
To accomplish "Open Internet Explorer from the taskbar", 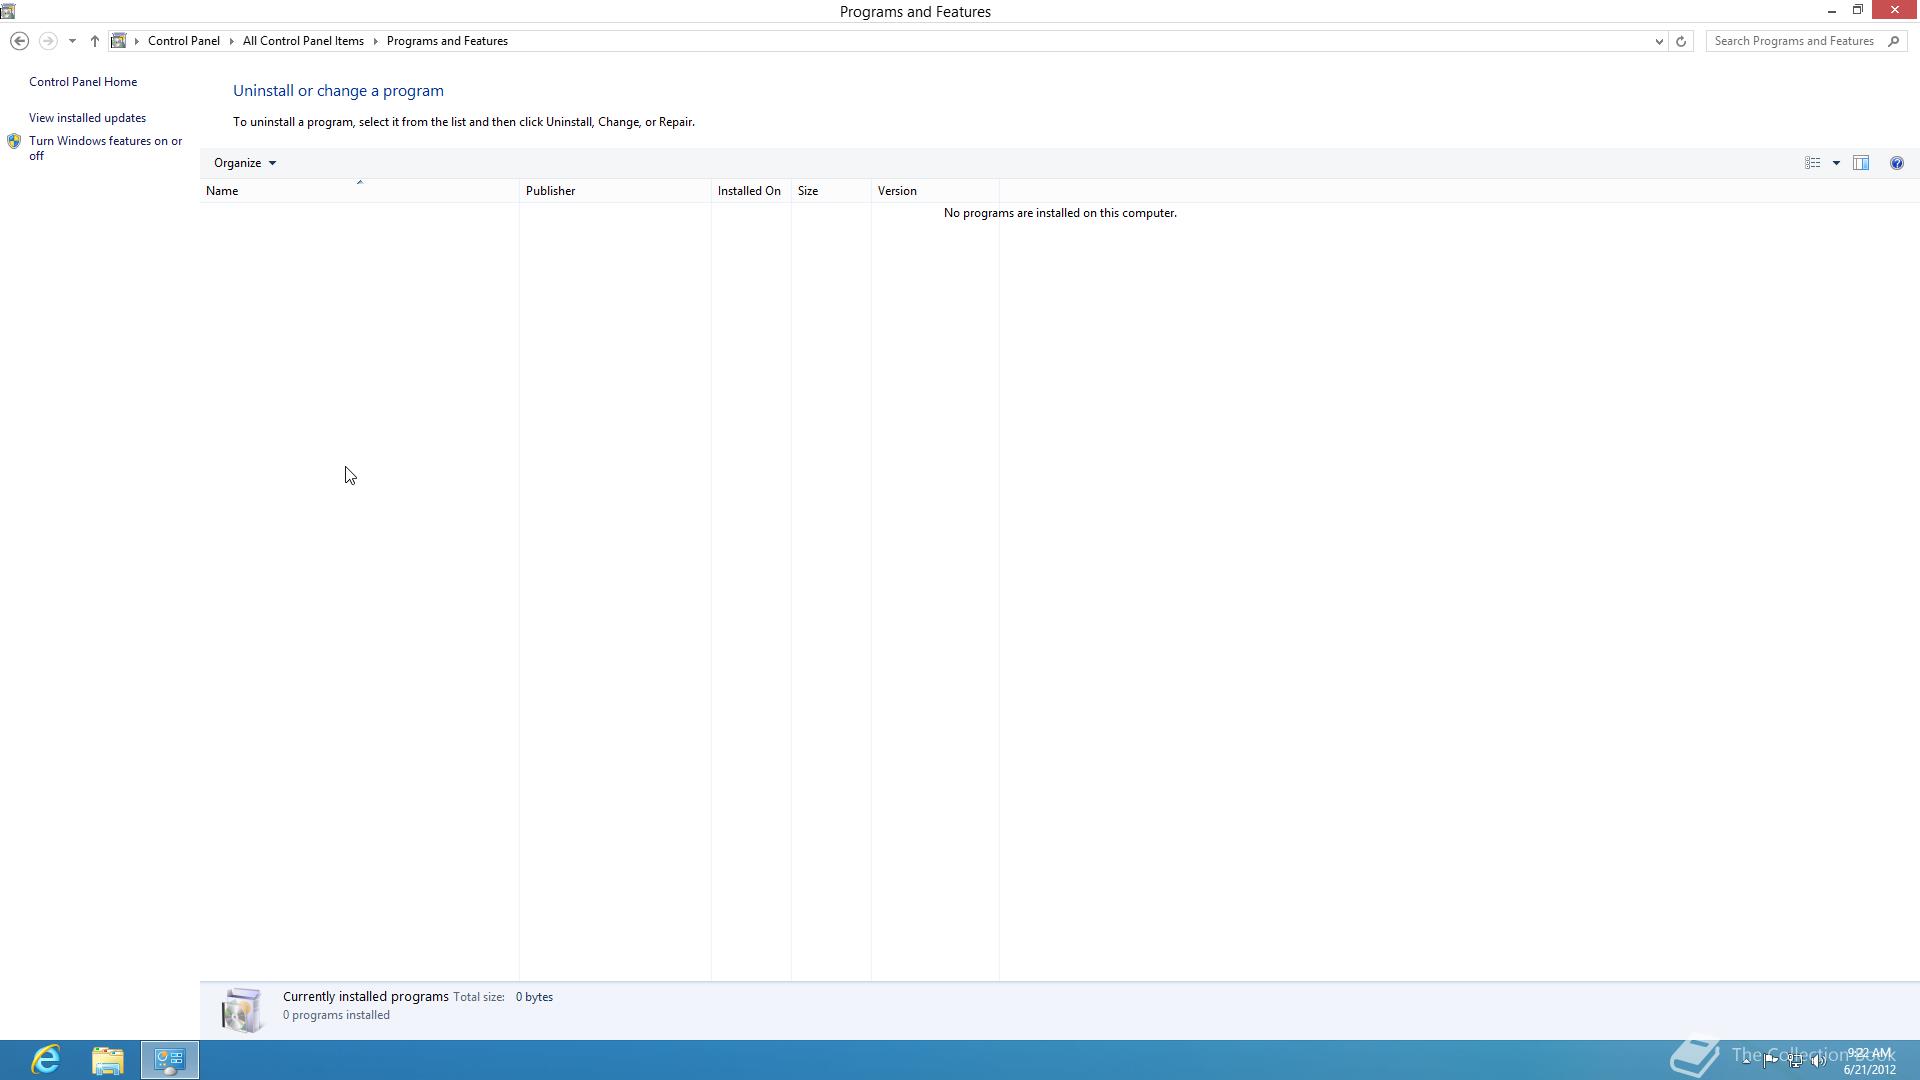I will tap(46, 1059).
